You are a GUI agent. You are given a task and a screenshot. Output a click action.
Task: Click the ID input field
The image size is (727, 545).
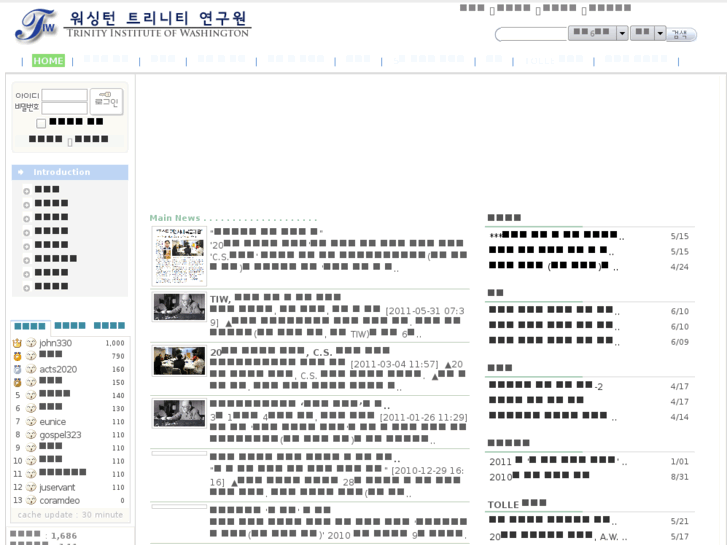64,95
